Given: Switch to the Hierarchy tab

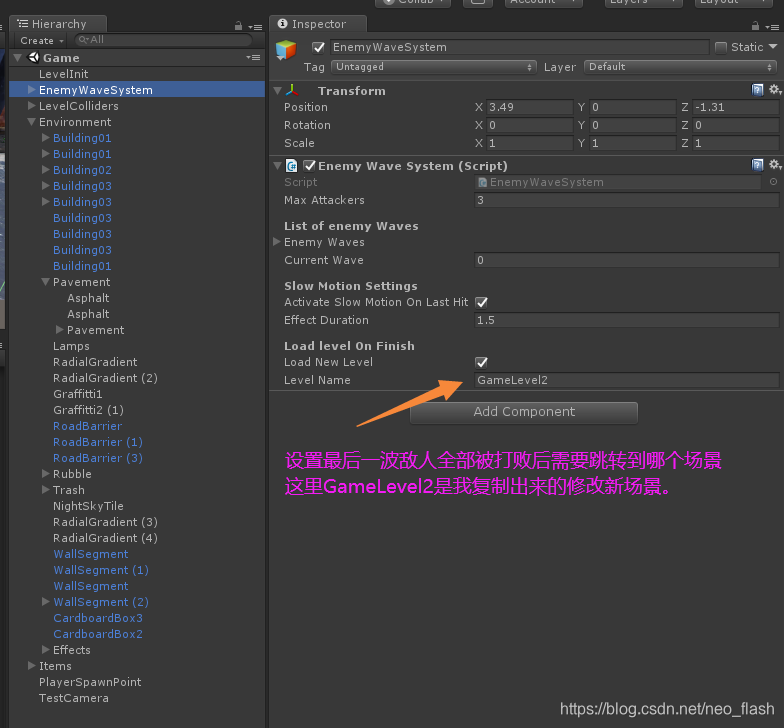Looking at the screenshot, I should (58, 24).
